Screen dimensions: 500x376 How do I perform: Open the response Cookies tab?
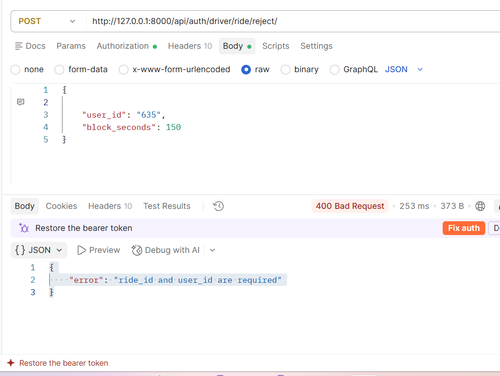tap(61, 206)
